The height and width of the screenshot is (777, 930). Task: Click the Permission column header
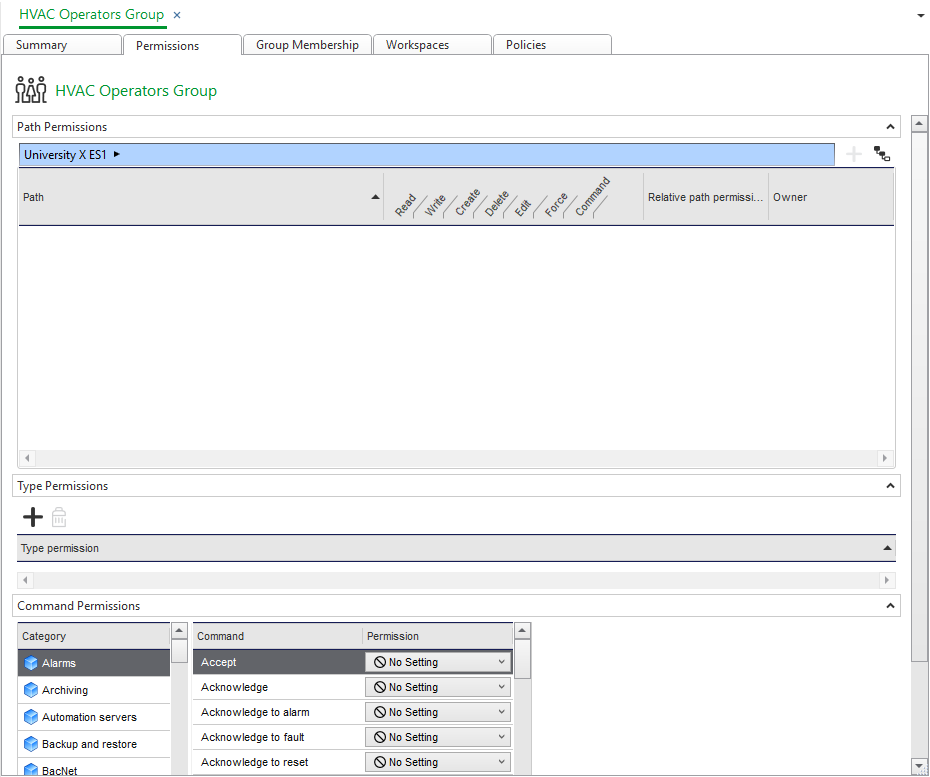click(x=438, y=636)
